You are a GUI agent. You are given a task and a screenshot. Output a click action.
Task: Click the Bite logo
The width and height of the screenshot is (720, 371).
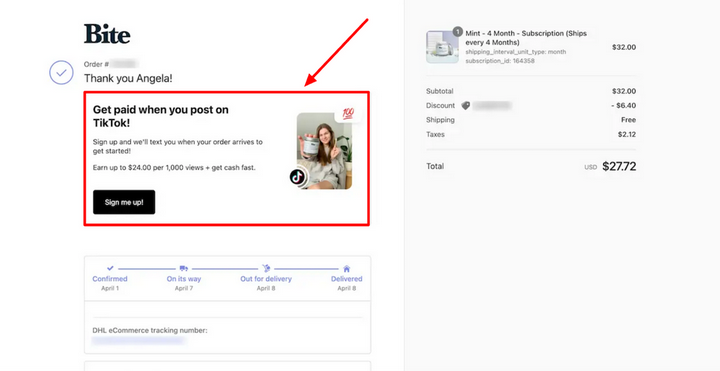107,34
